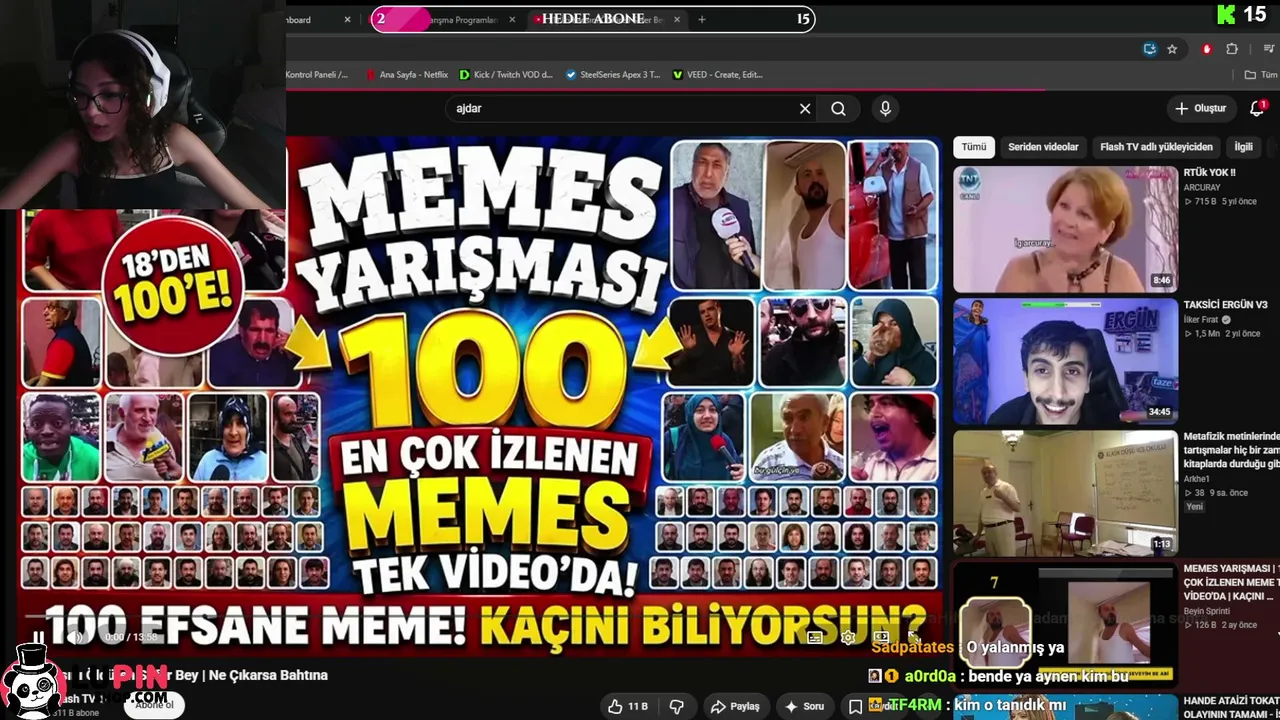Click the red extension icon in toolbar
The image size is (1280, 720).
pyautogui.click(x=1207, y=49)
